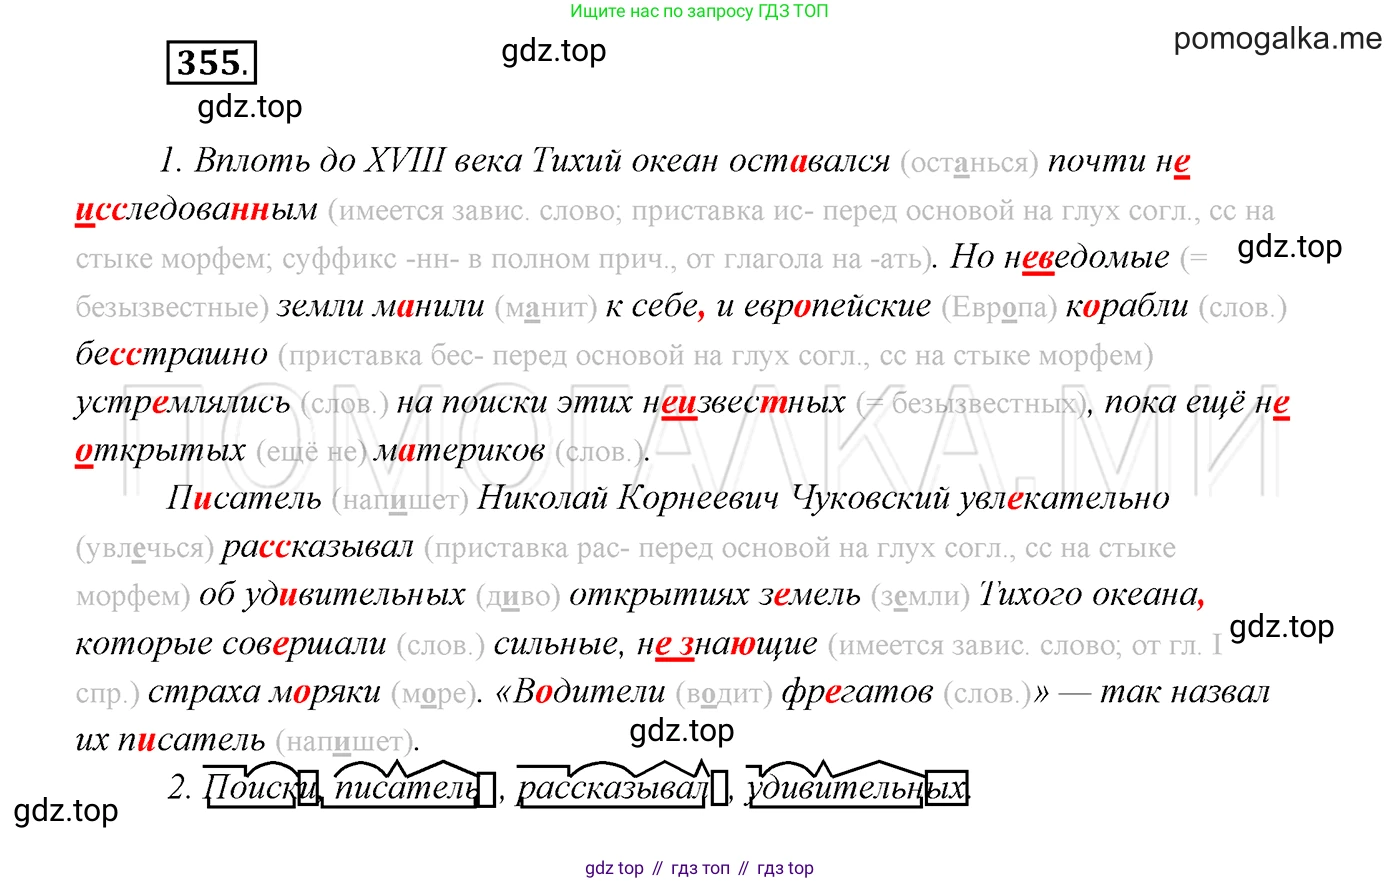Click the exercise number 355 box
The image size is (1400, 883).
click(x=211, y=62)
